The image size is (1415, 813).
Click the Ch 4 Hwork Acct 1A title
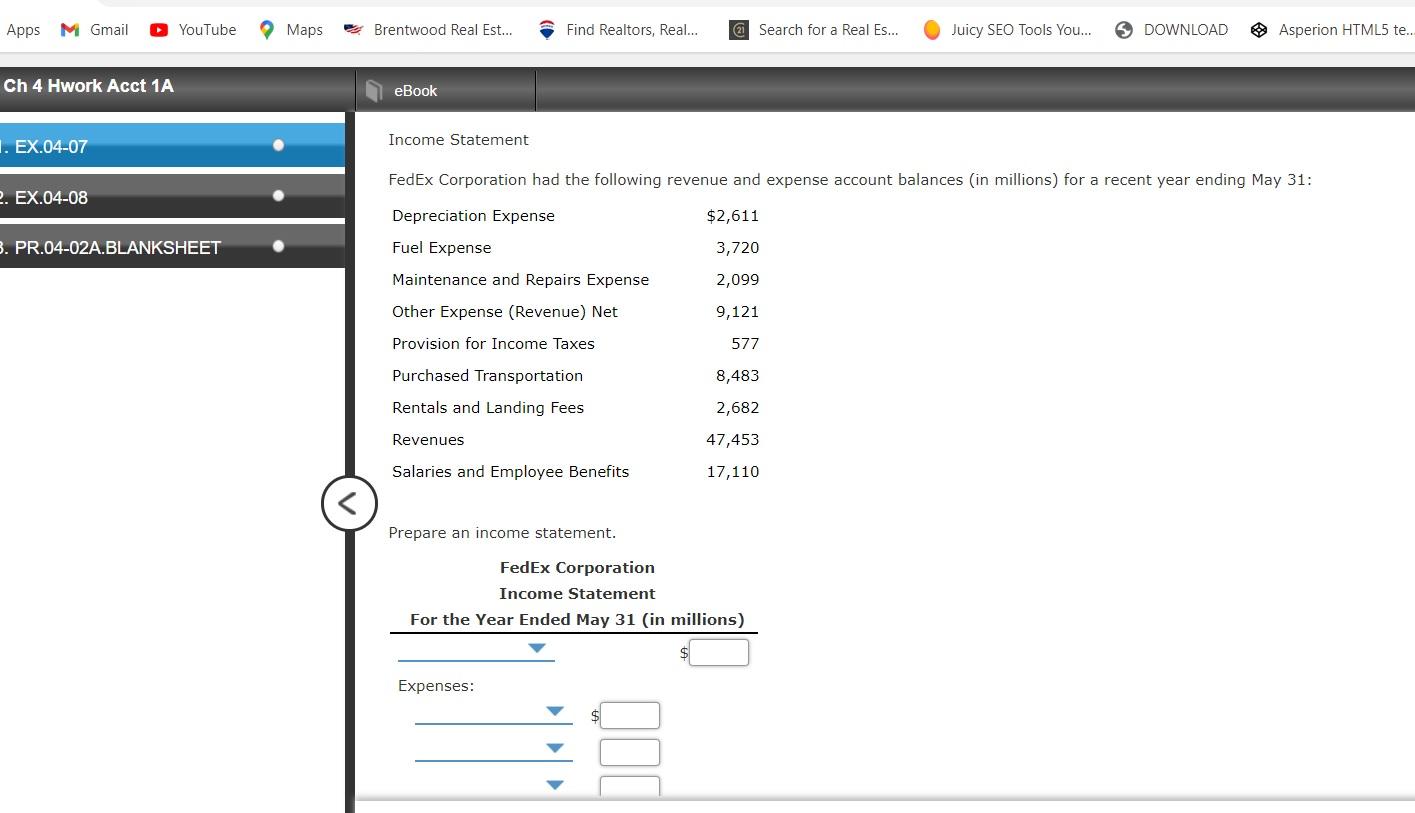(88, 86)
